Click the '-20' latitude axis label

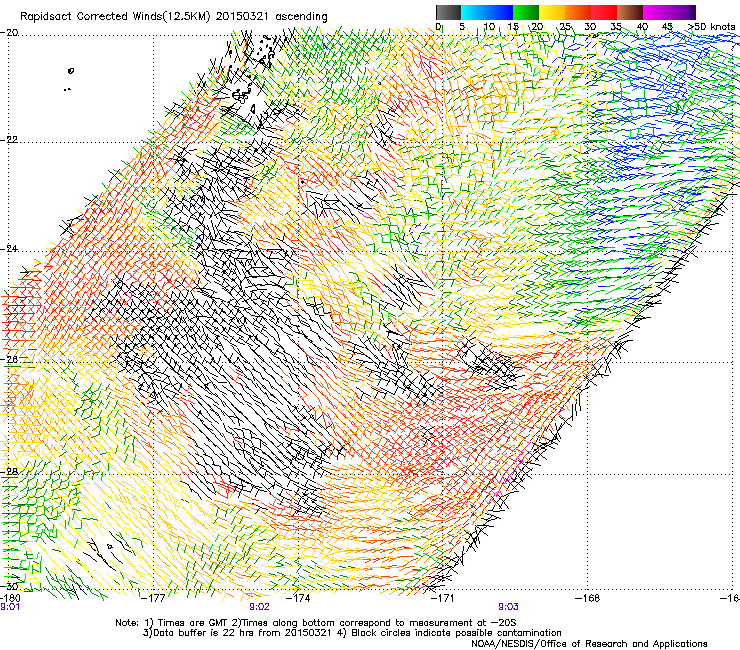click(9, 33)
